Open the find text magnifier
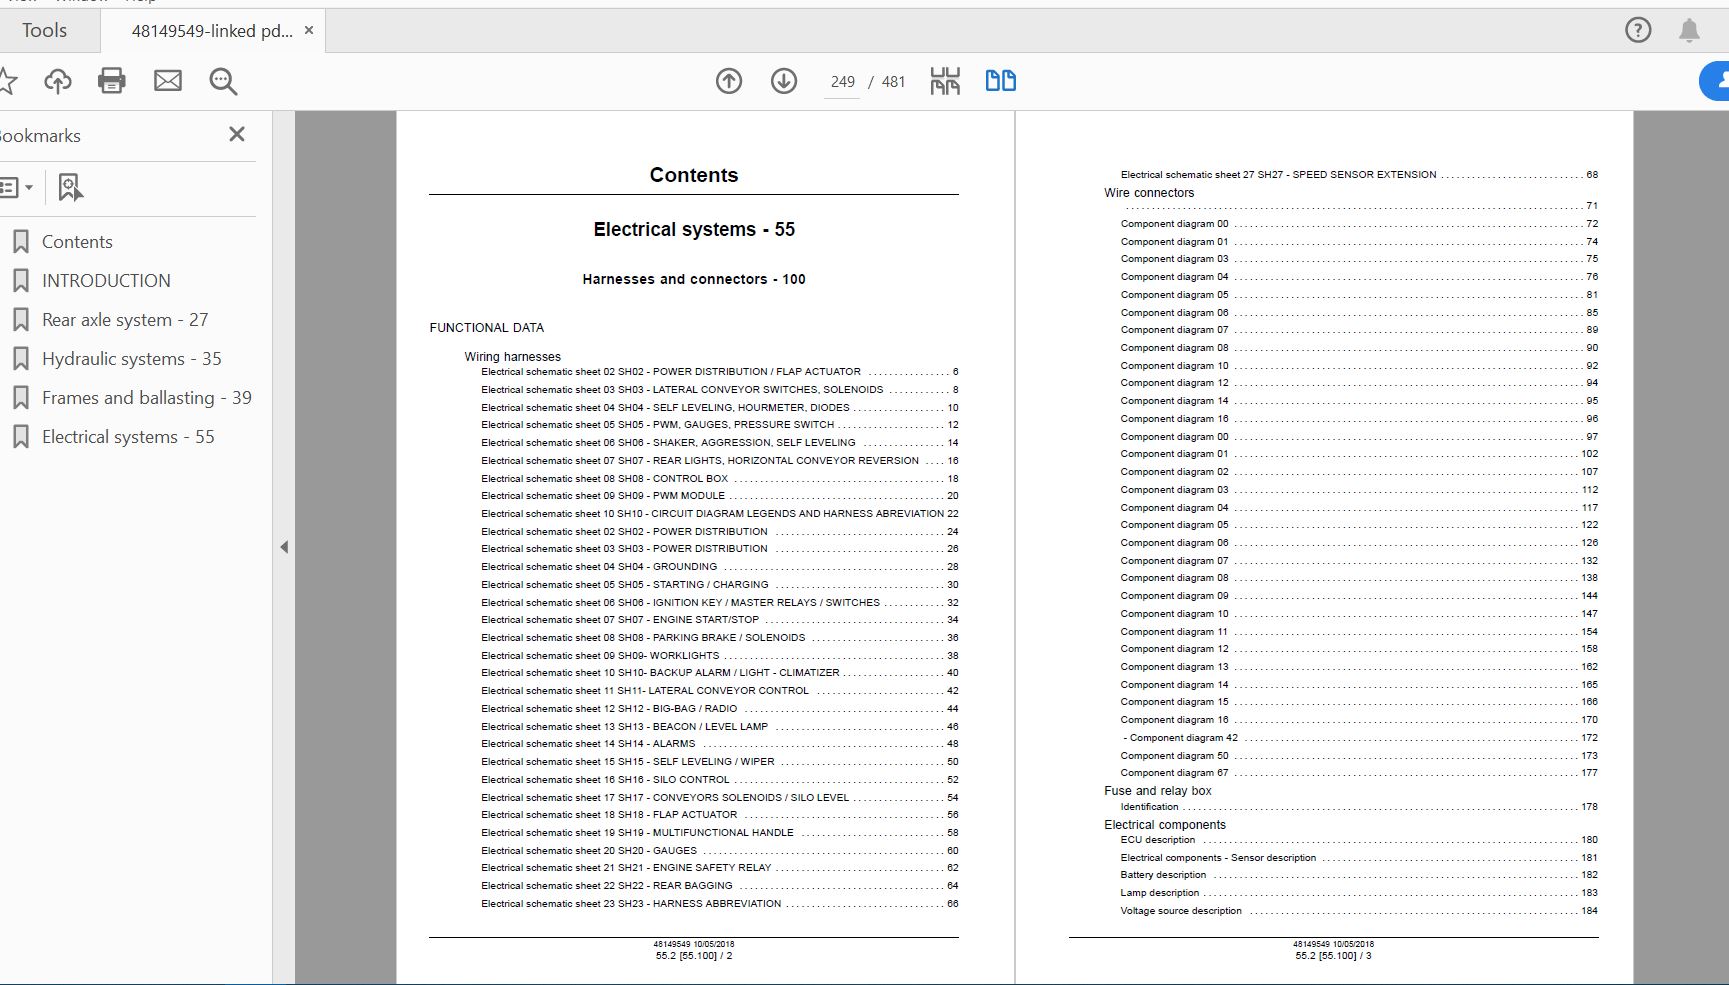This screenshot has height=985, width=1729. click(223, 81)
